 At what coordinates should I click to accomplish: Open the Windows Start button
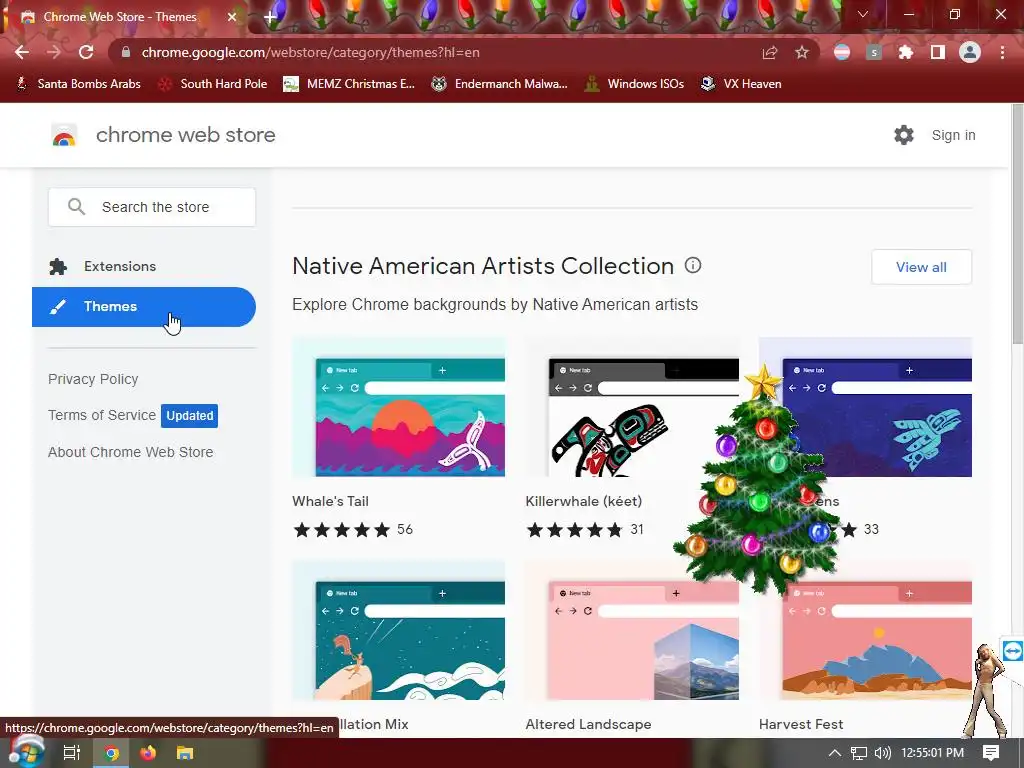(x=26, y=752)
